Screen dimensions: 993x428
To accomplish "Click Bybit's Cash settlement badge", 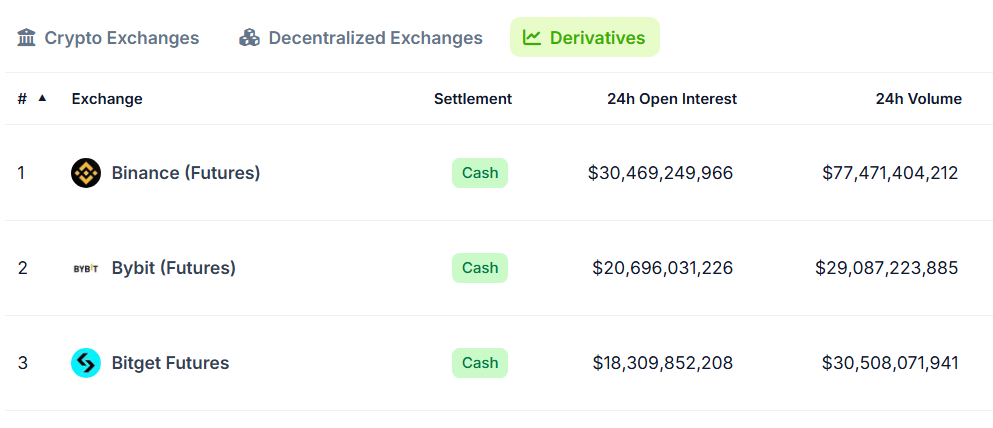I will coord(480,268).
